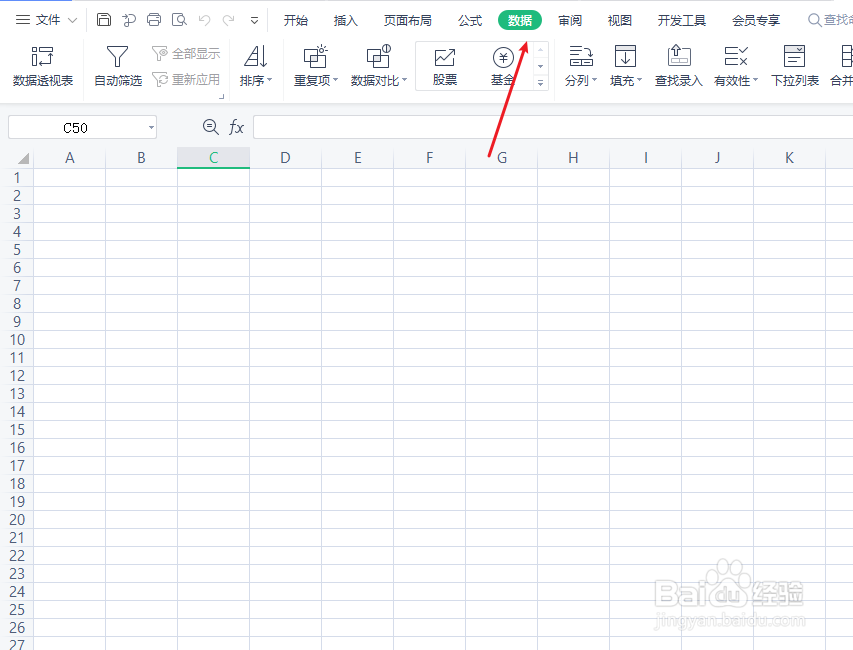
Task: Expand the data types gallery list
Action: point(540,83)
